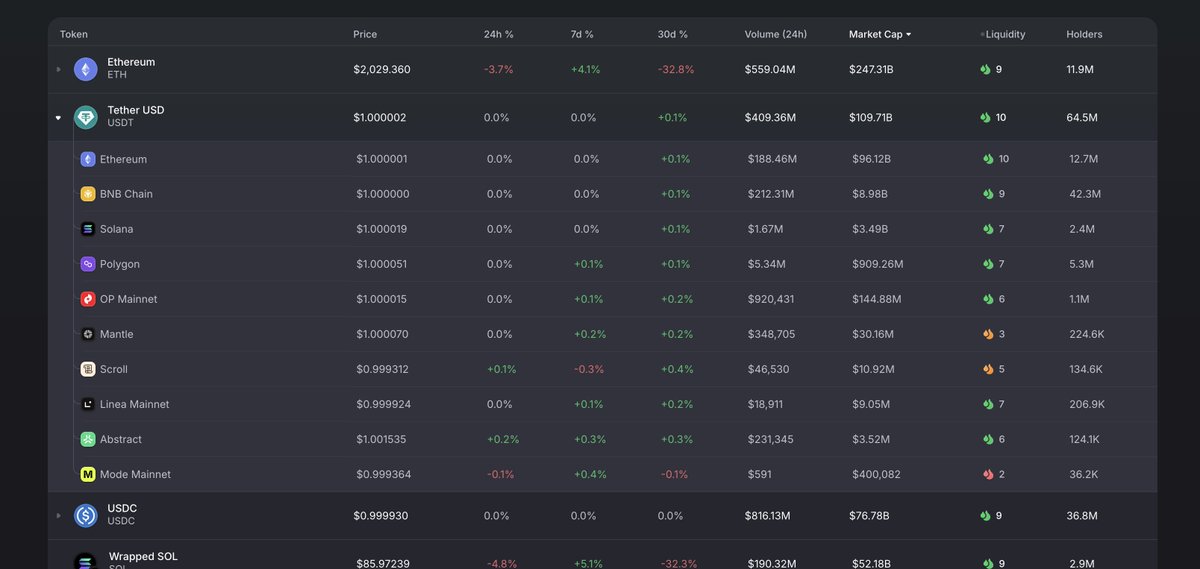Click the Scroll chain icon
Screen dimensions: 1200x569
point(88,369)
